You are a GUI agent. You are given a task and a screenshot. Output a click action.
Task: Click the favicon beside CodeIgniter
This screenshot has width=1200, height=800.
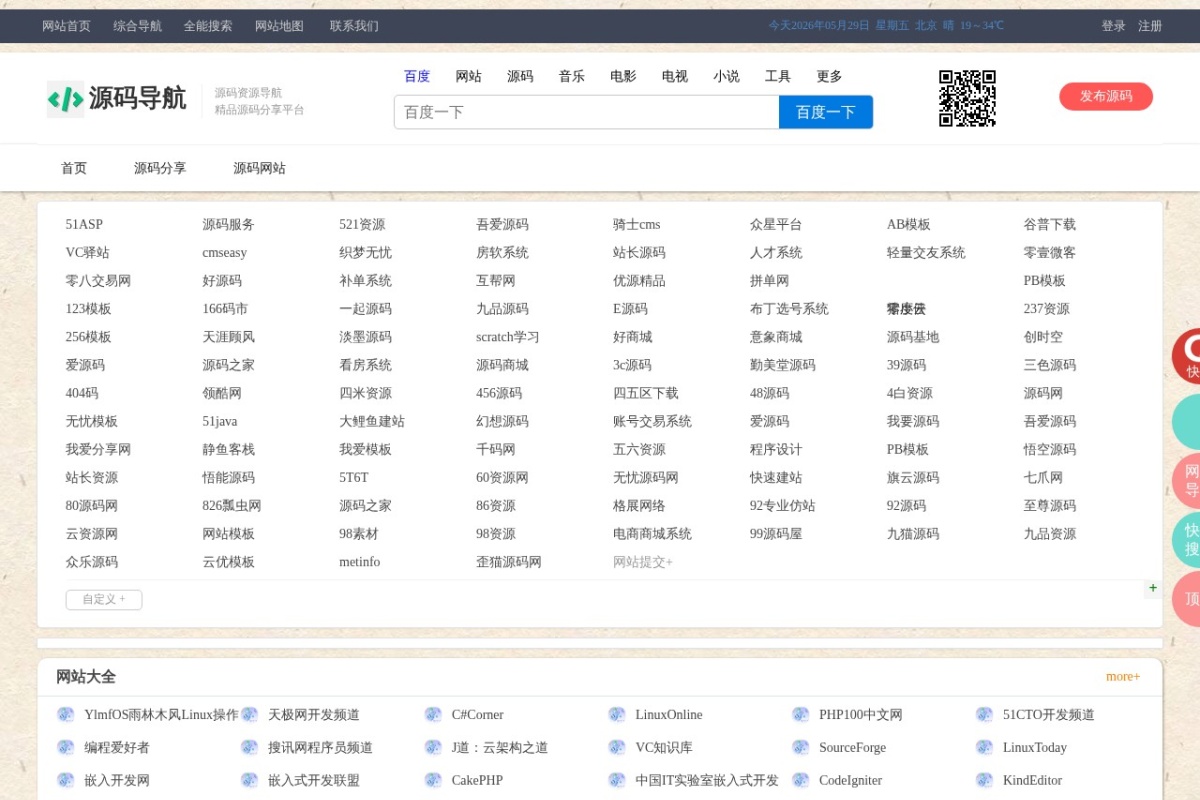pos(801,781)
